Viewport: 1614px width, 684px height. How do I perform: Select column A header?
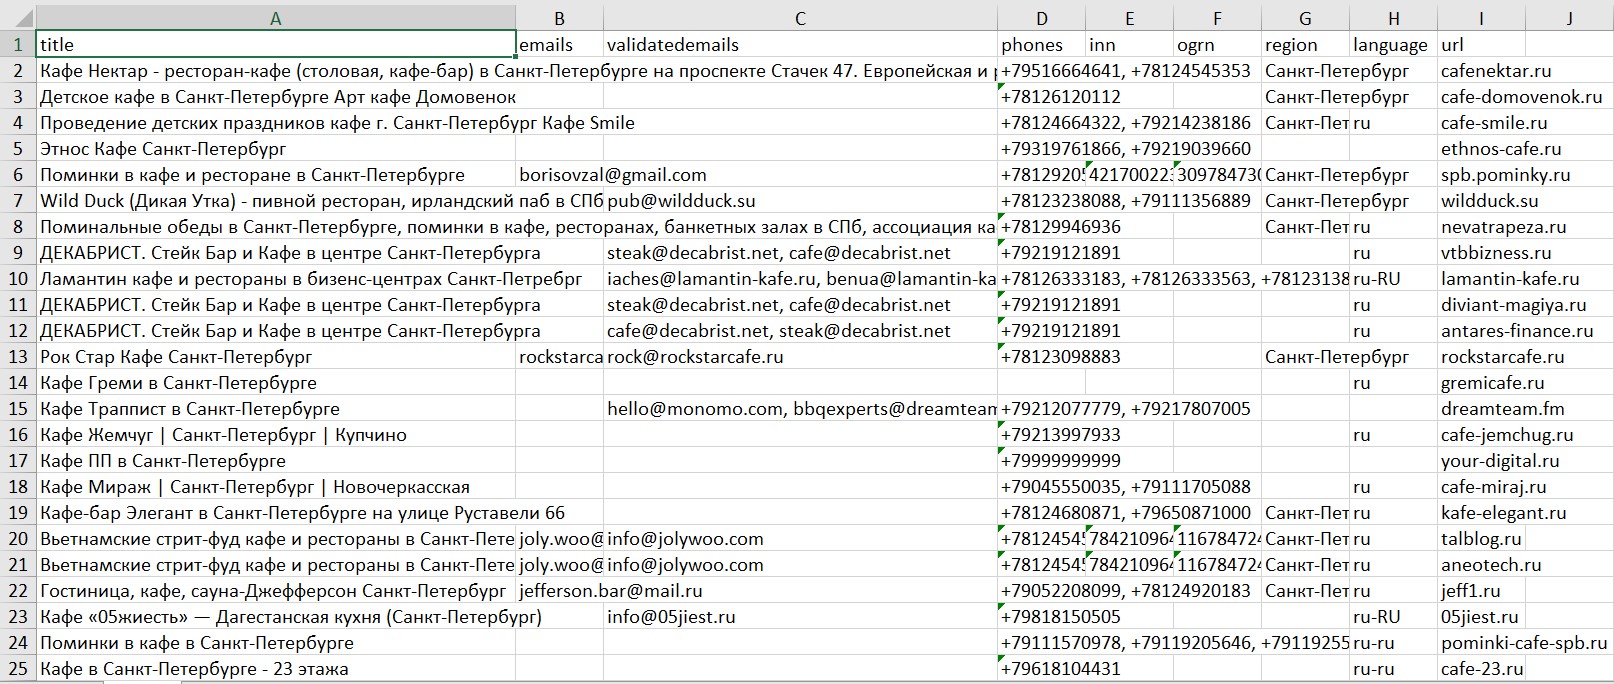coord(276,18)
